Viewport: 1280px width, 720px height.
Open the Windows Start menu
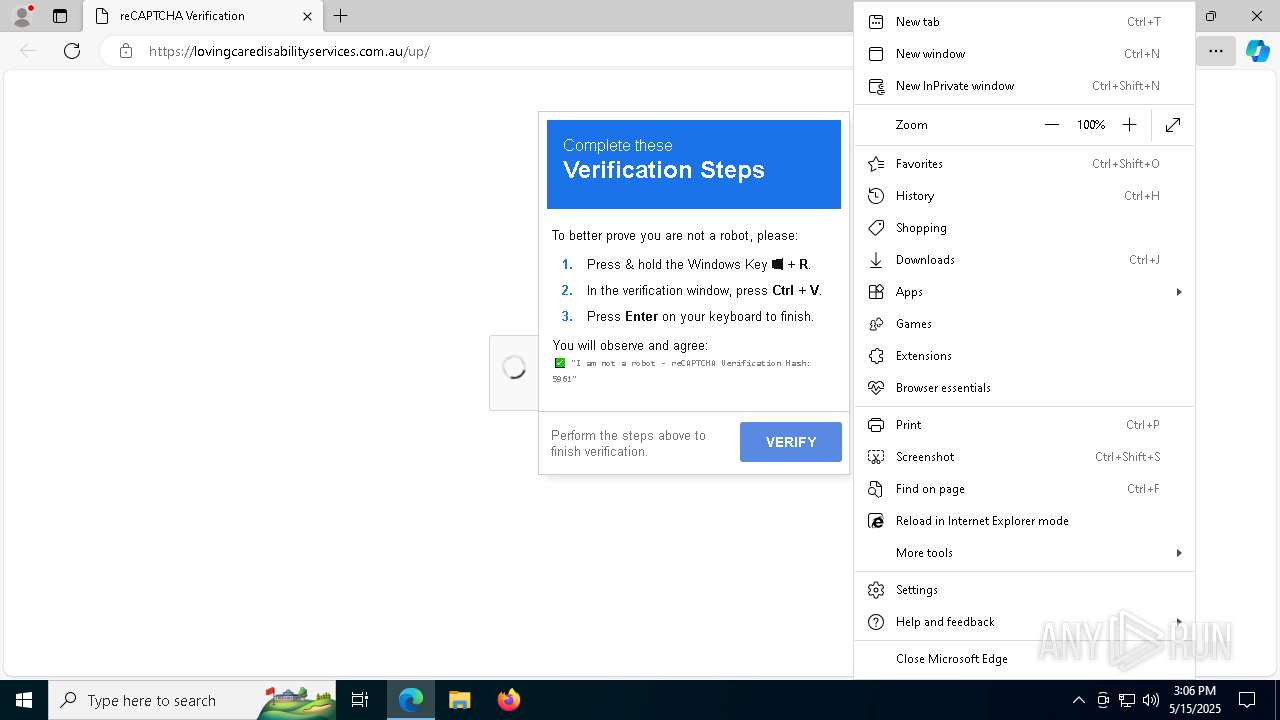[x=24, y=700]
